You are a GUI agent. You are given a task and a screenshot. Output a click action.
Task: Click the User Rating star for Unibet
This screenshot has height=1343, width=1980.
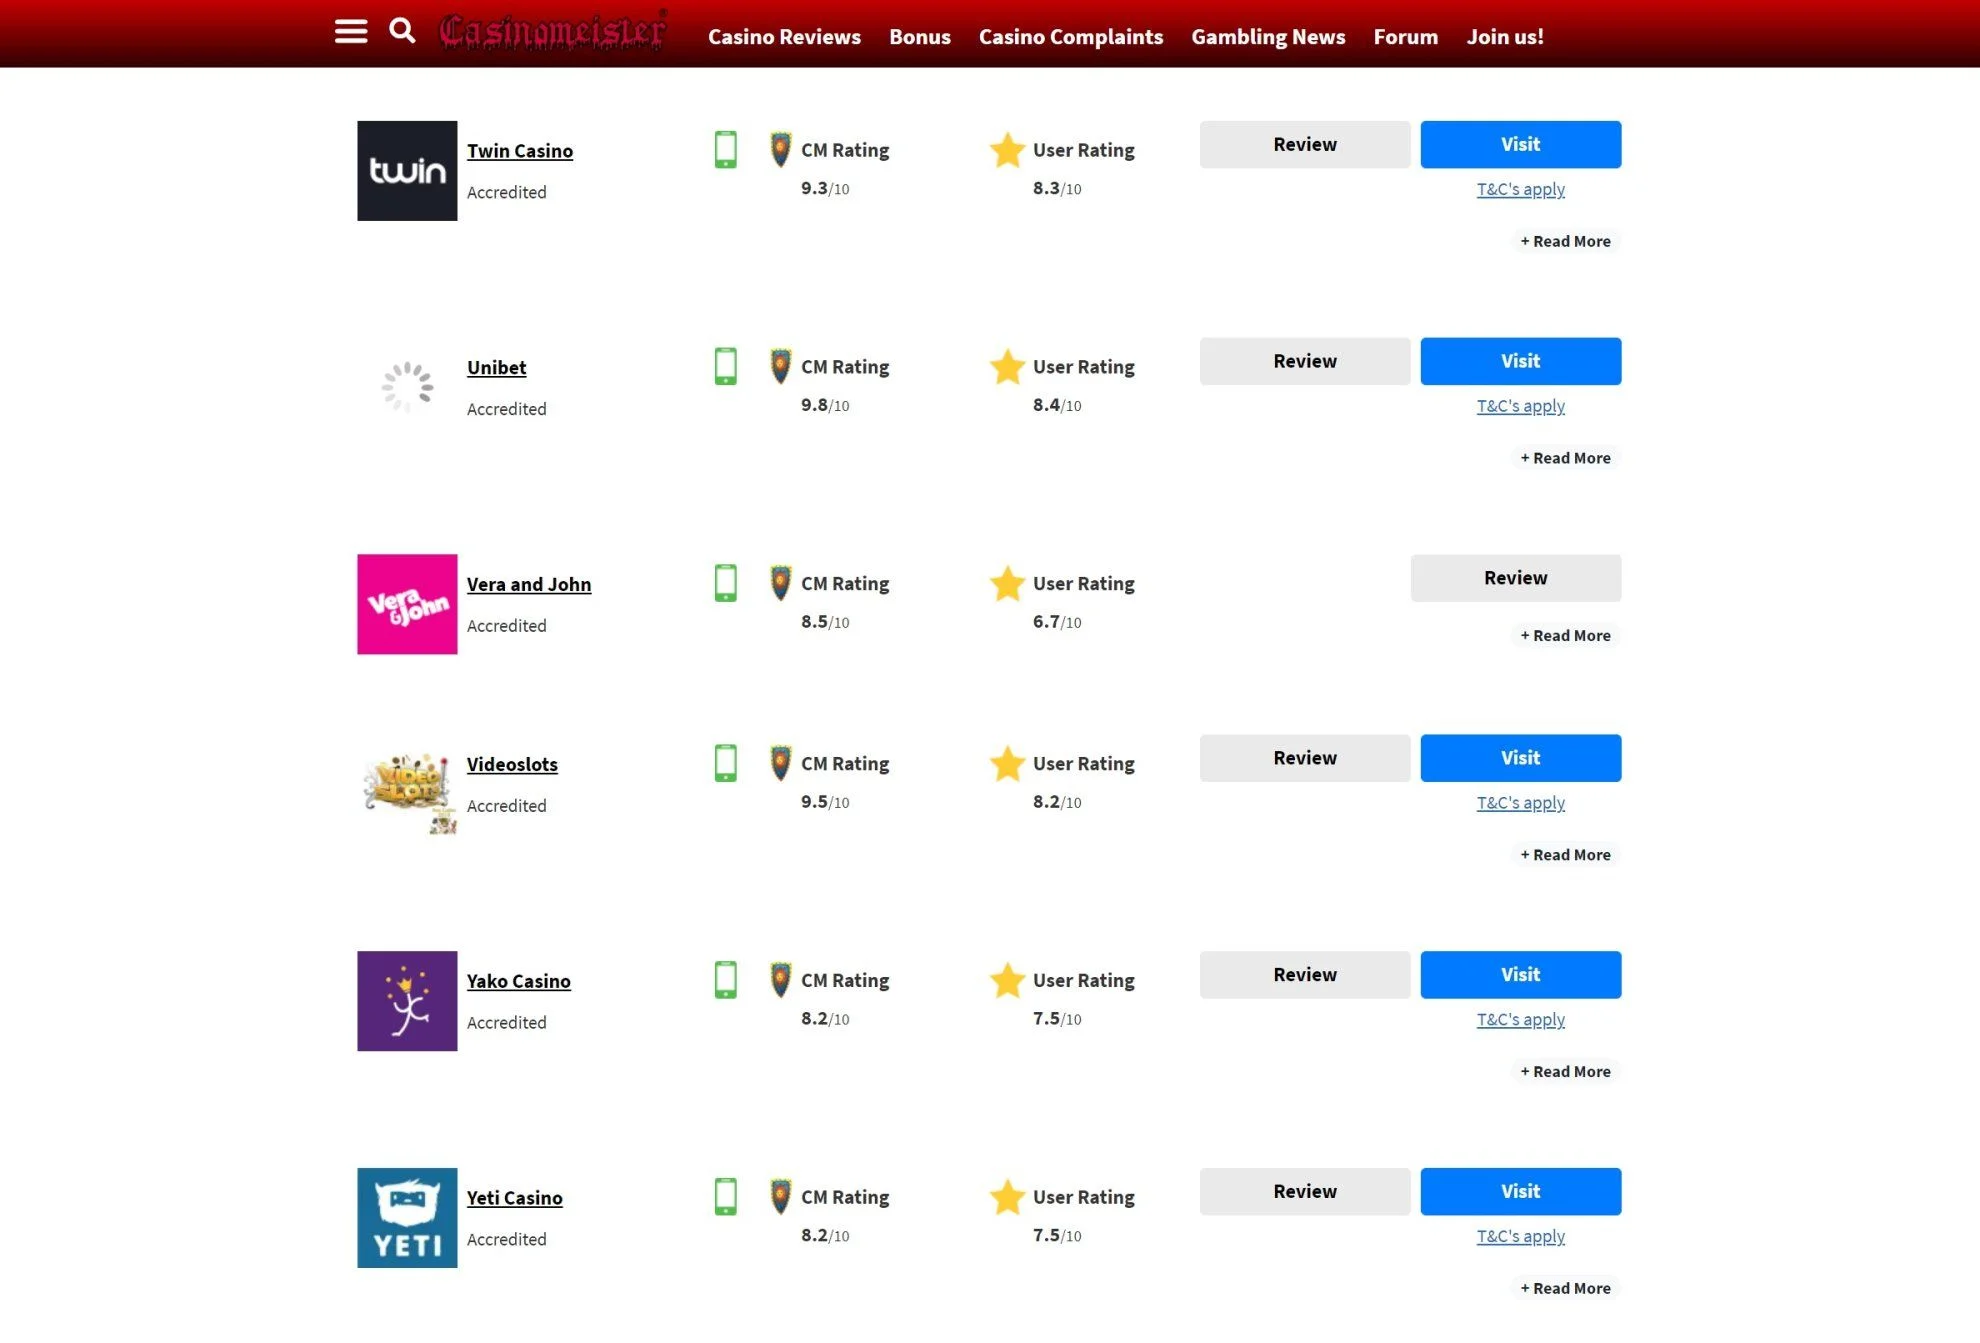point(1007,366)
